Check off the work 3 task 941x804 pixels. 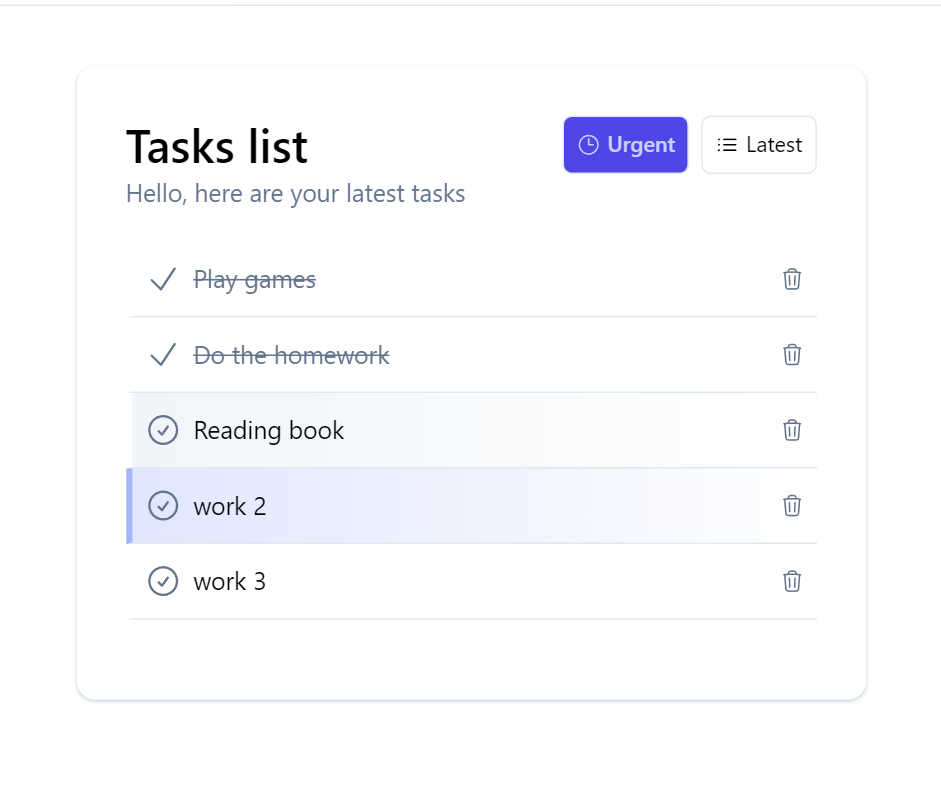click(163, 581)
